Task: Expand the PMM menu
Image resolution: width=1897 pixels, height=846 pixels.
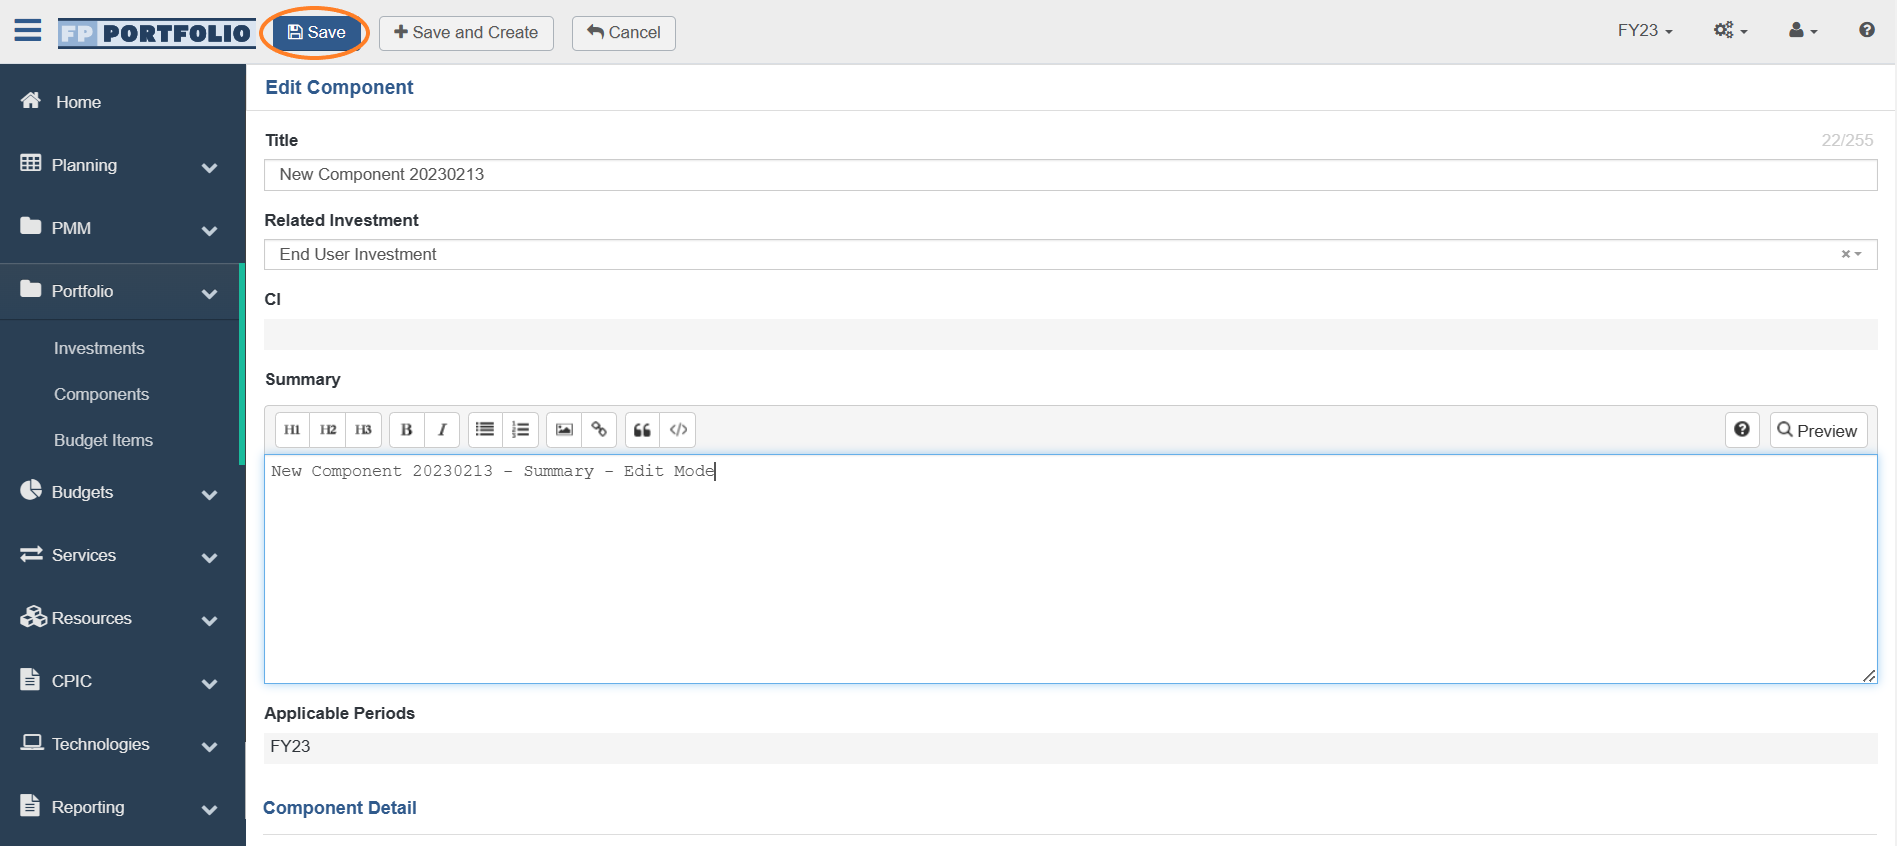Action: pyautogui.click(x=120, y=228)
